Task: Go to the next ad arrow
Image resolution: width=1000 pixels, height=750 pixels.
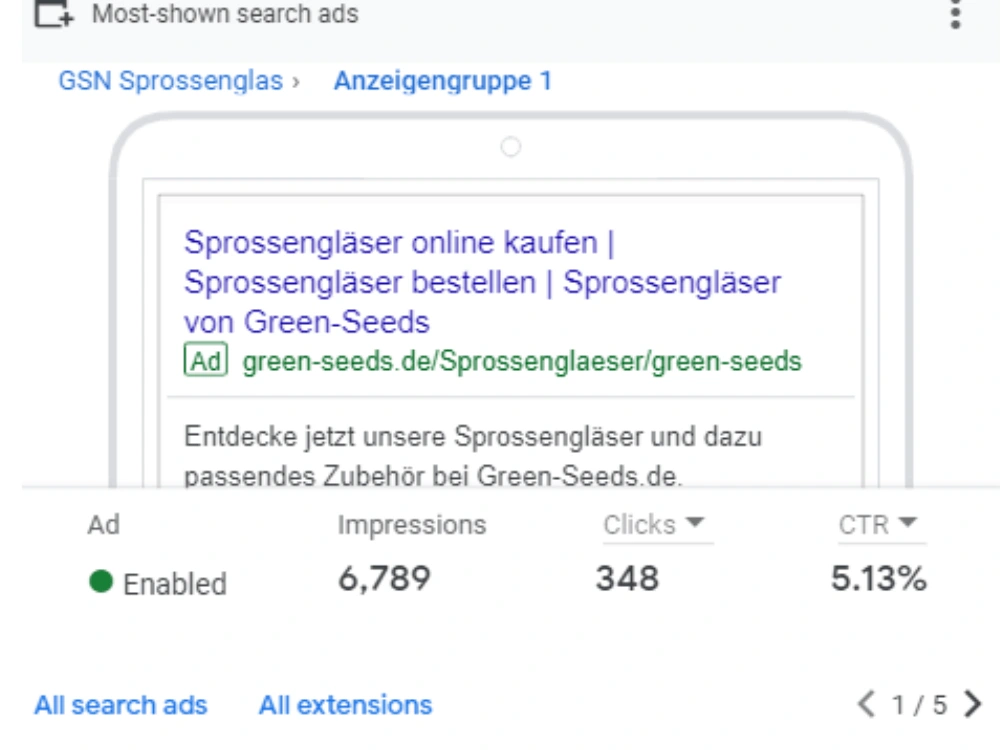Action: pos(973,704)
